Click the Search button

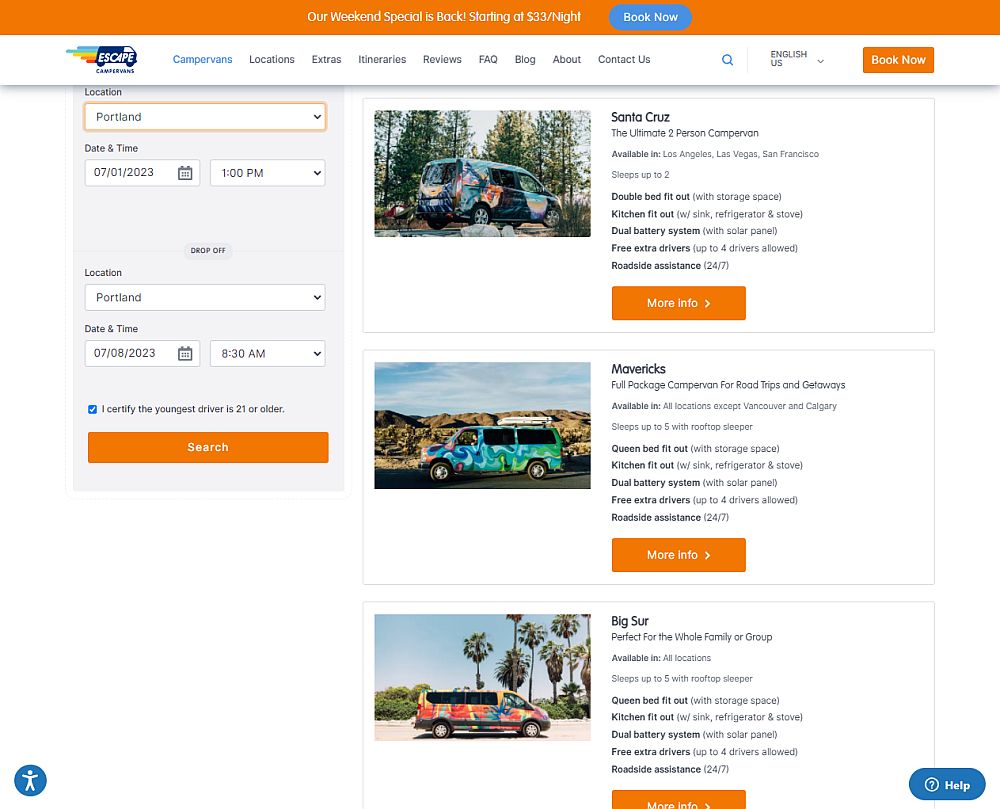click(207, 447)
